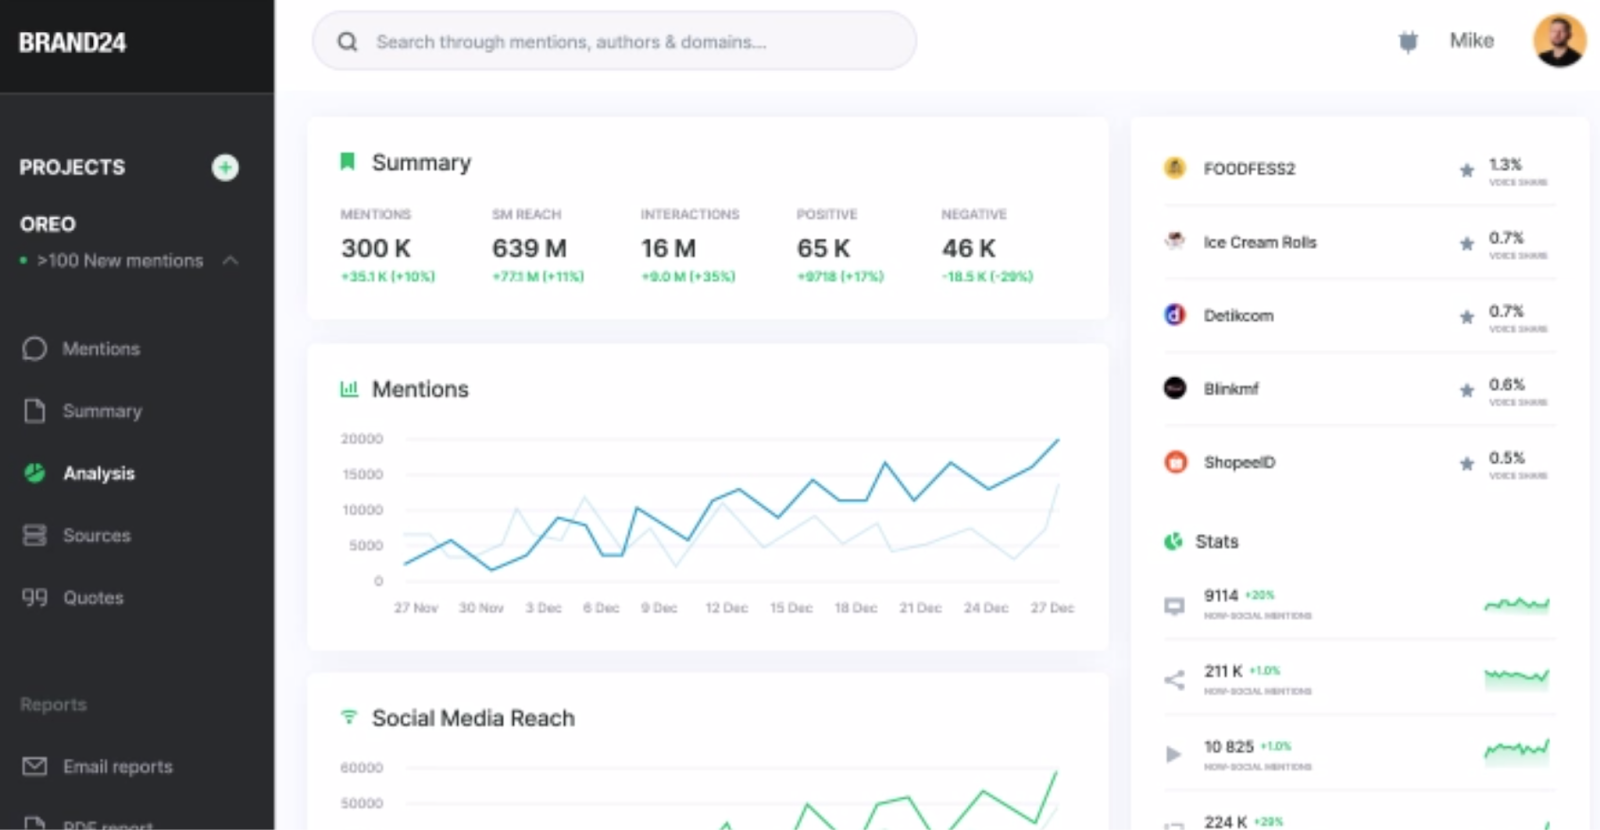Viewport: 1600px width, 830px height.
Task: Click the FOODFESS2 profile icon
Action: click(1175, 168)
